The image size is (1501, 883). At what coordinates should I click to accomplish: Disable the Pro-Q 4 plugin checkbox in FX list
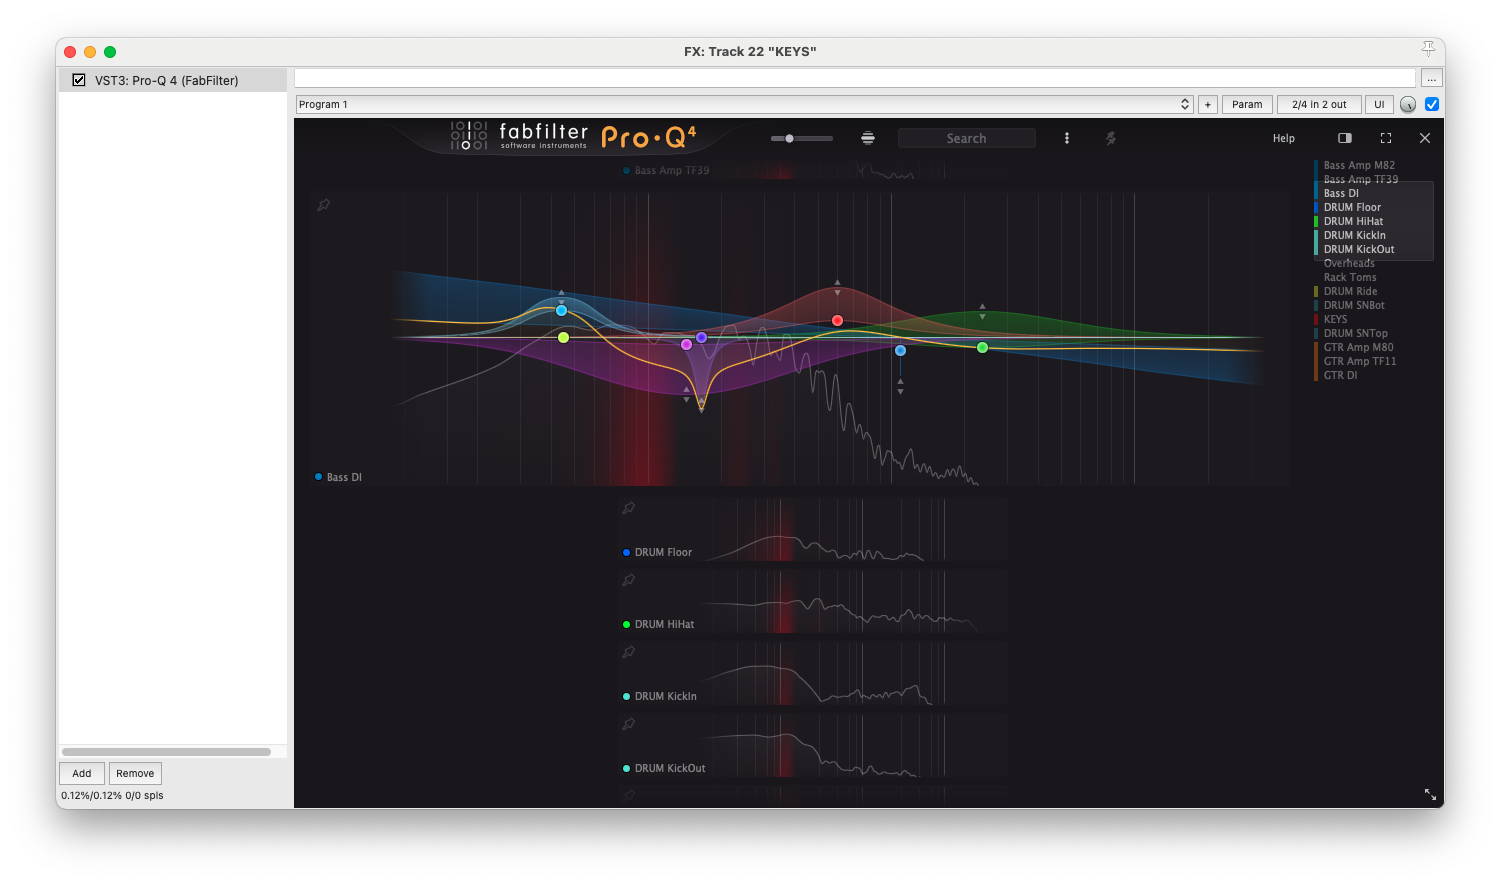(79, 80)
